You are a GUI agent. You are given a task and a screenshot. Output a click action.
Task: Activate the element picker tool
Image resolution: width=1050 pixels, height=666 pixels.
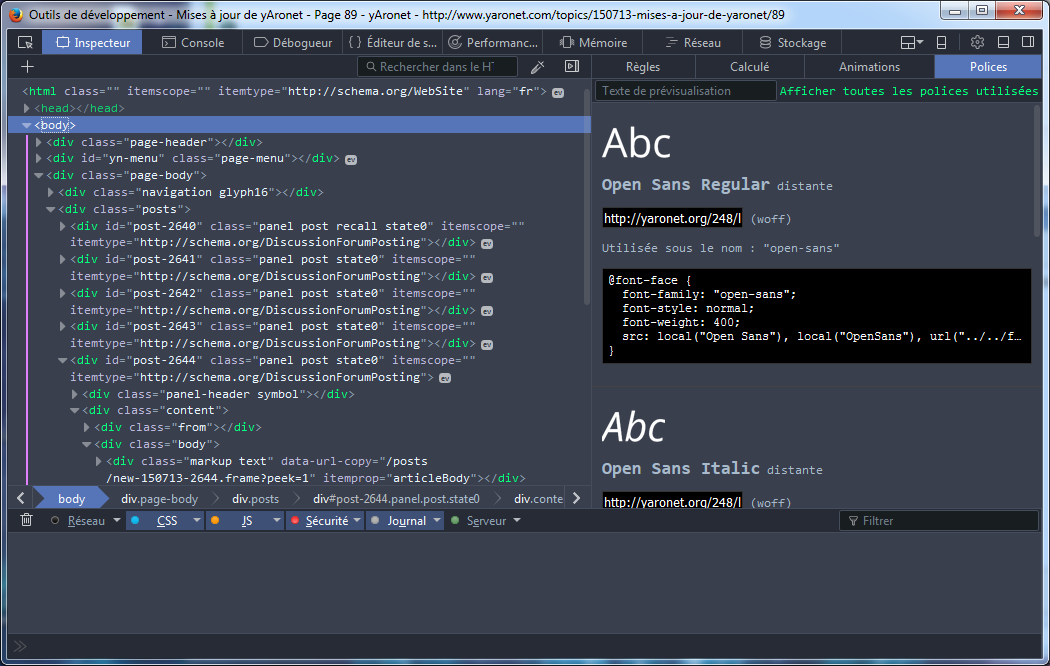[x=25, y=42]
